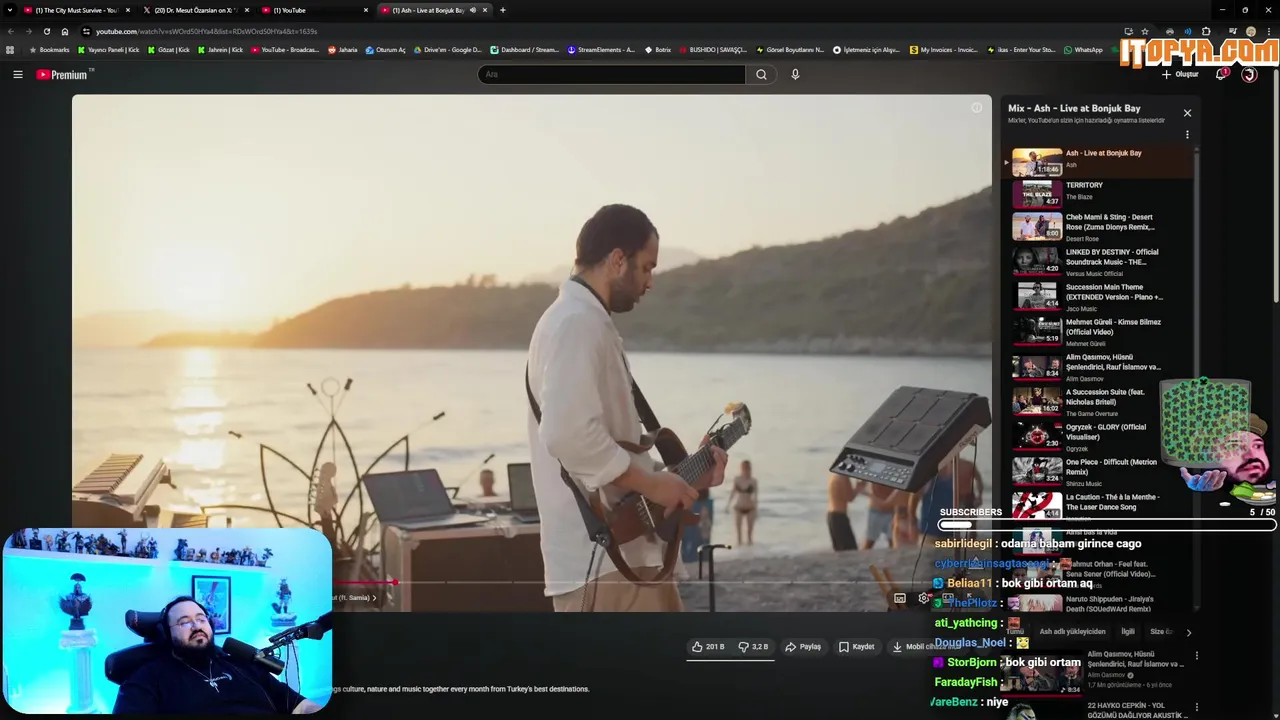This screenshot has height=720, width=1280.
Task: Go to browser home page
Action: 65,31
